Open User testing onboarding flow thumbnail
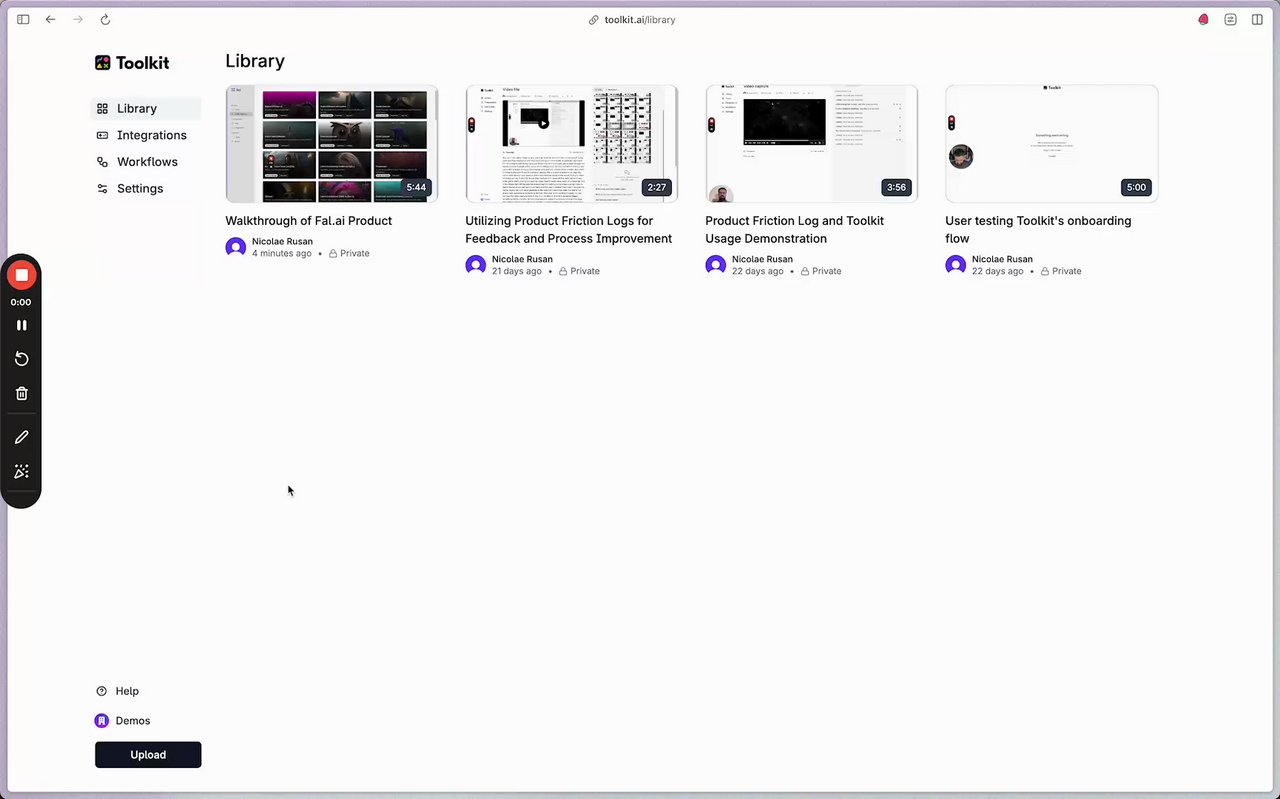This screenshot has height=799, width=1280. 1052,144
